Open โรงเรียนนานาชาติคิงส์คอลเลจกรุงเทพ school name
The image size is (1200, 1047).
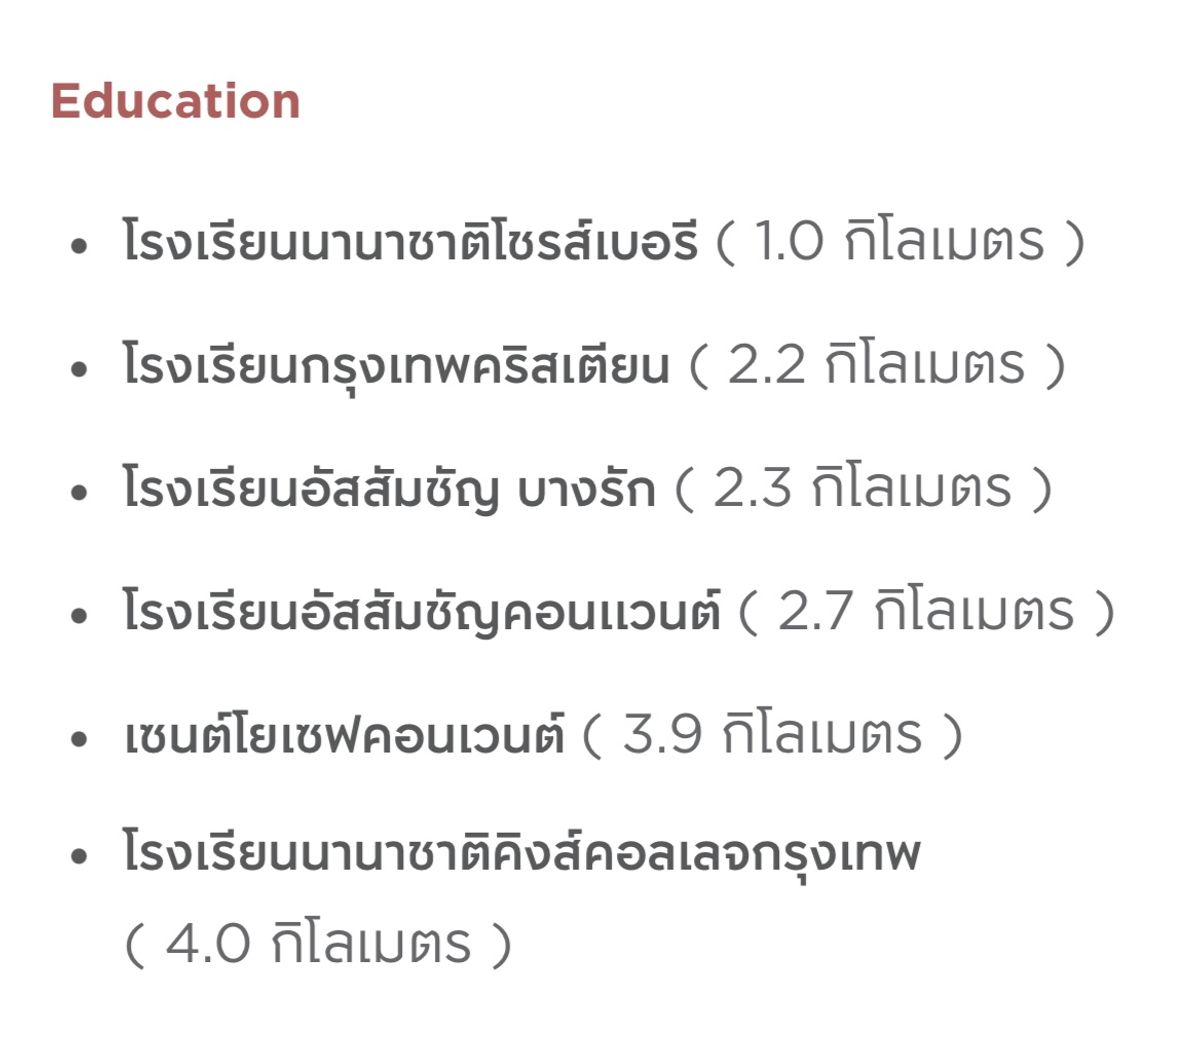tap(521, 853)
